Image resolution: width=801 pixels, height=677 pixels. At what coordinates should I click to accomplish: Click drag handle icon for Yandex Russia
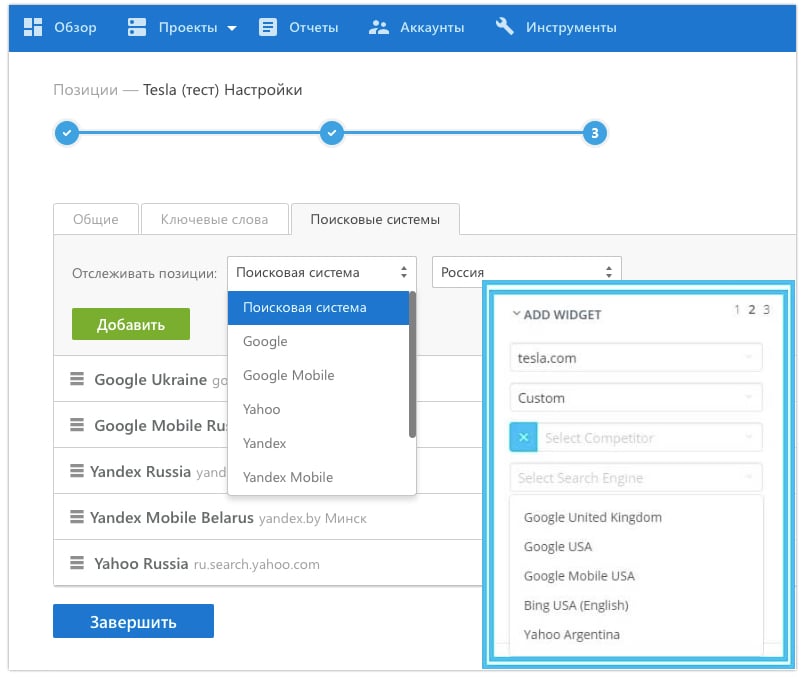click(75, 471)
